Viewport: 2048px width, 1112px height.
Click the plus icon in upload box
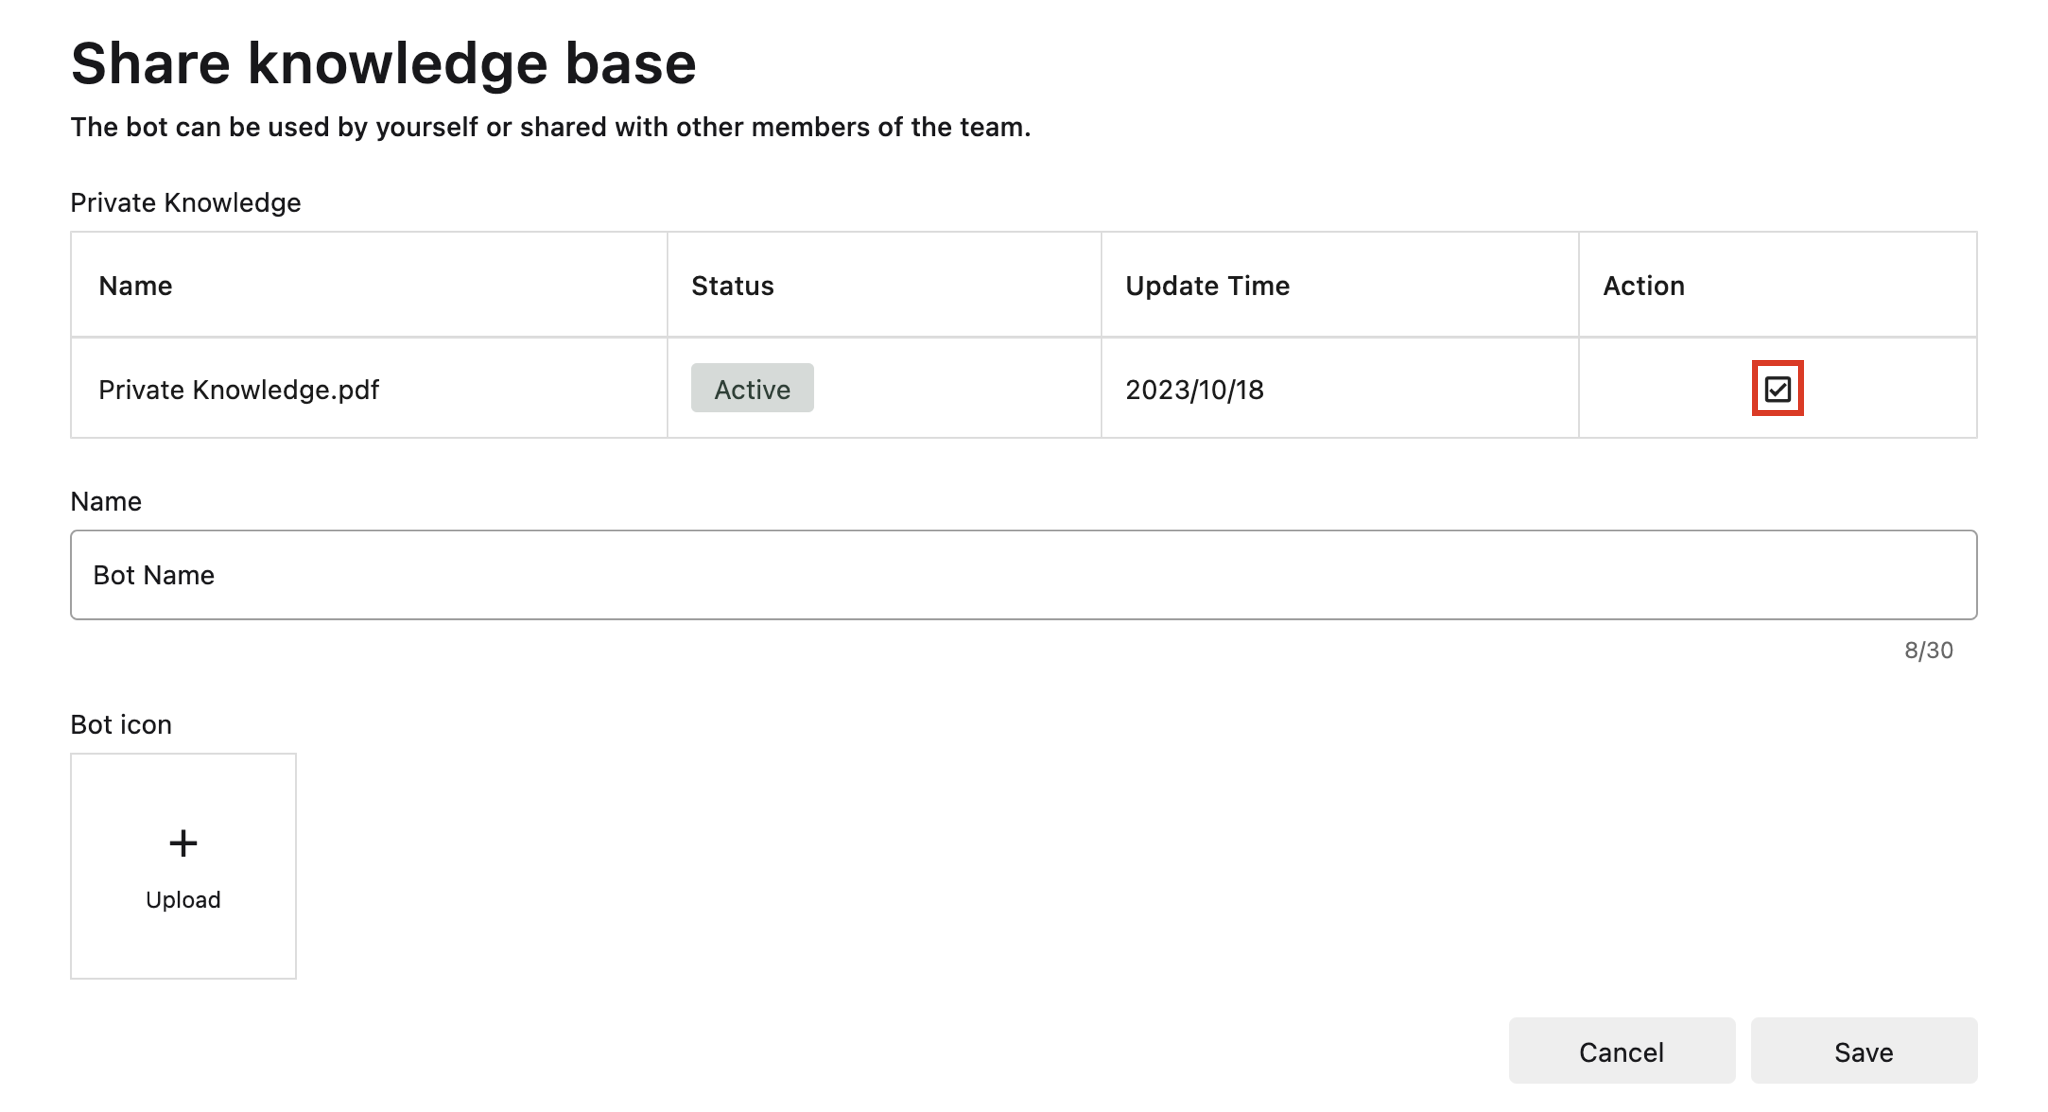183,843
